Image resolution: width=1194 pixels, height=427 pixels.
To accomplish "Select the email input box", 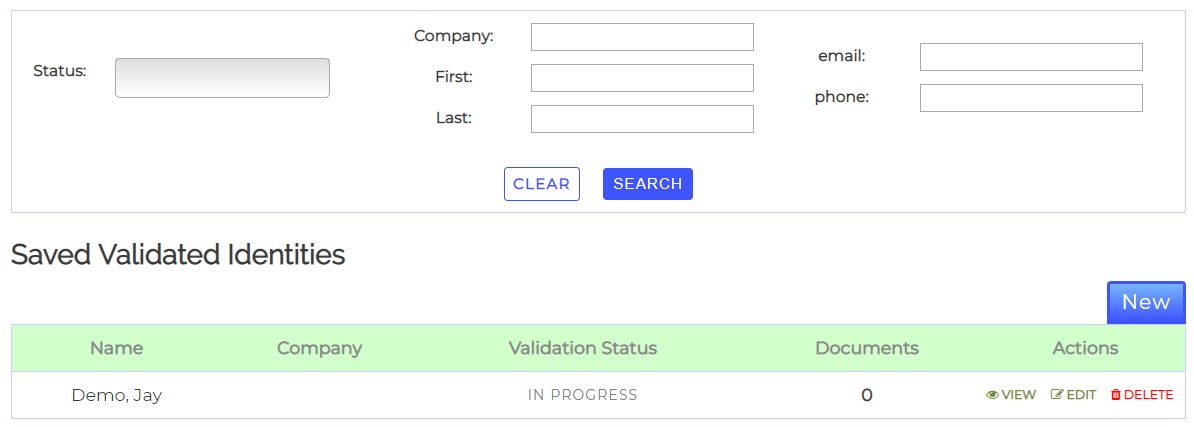I will [x=1030, y=57].
